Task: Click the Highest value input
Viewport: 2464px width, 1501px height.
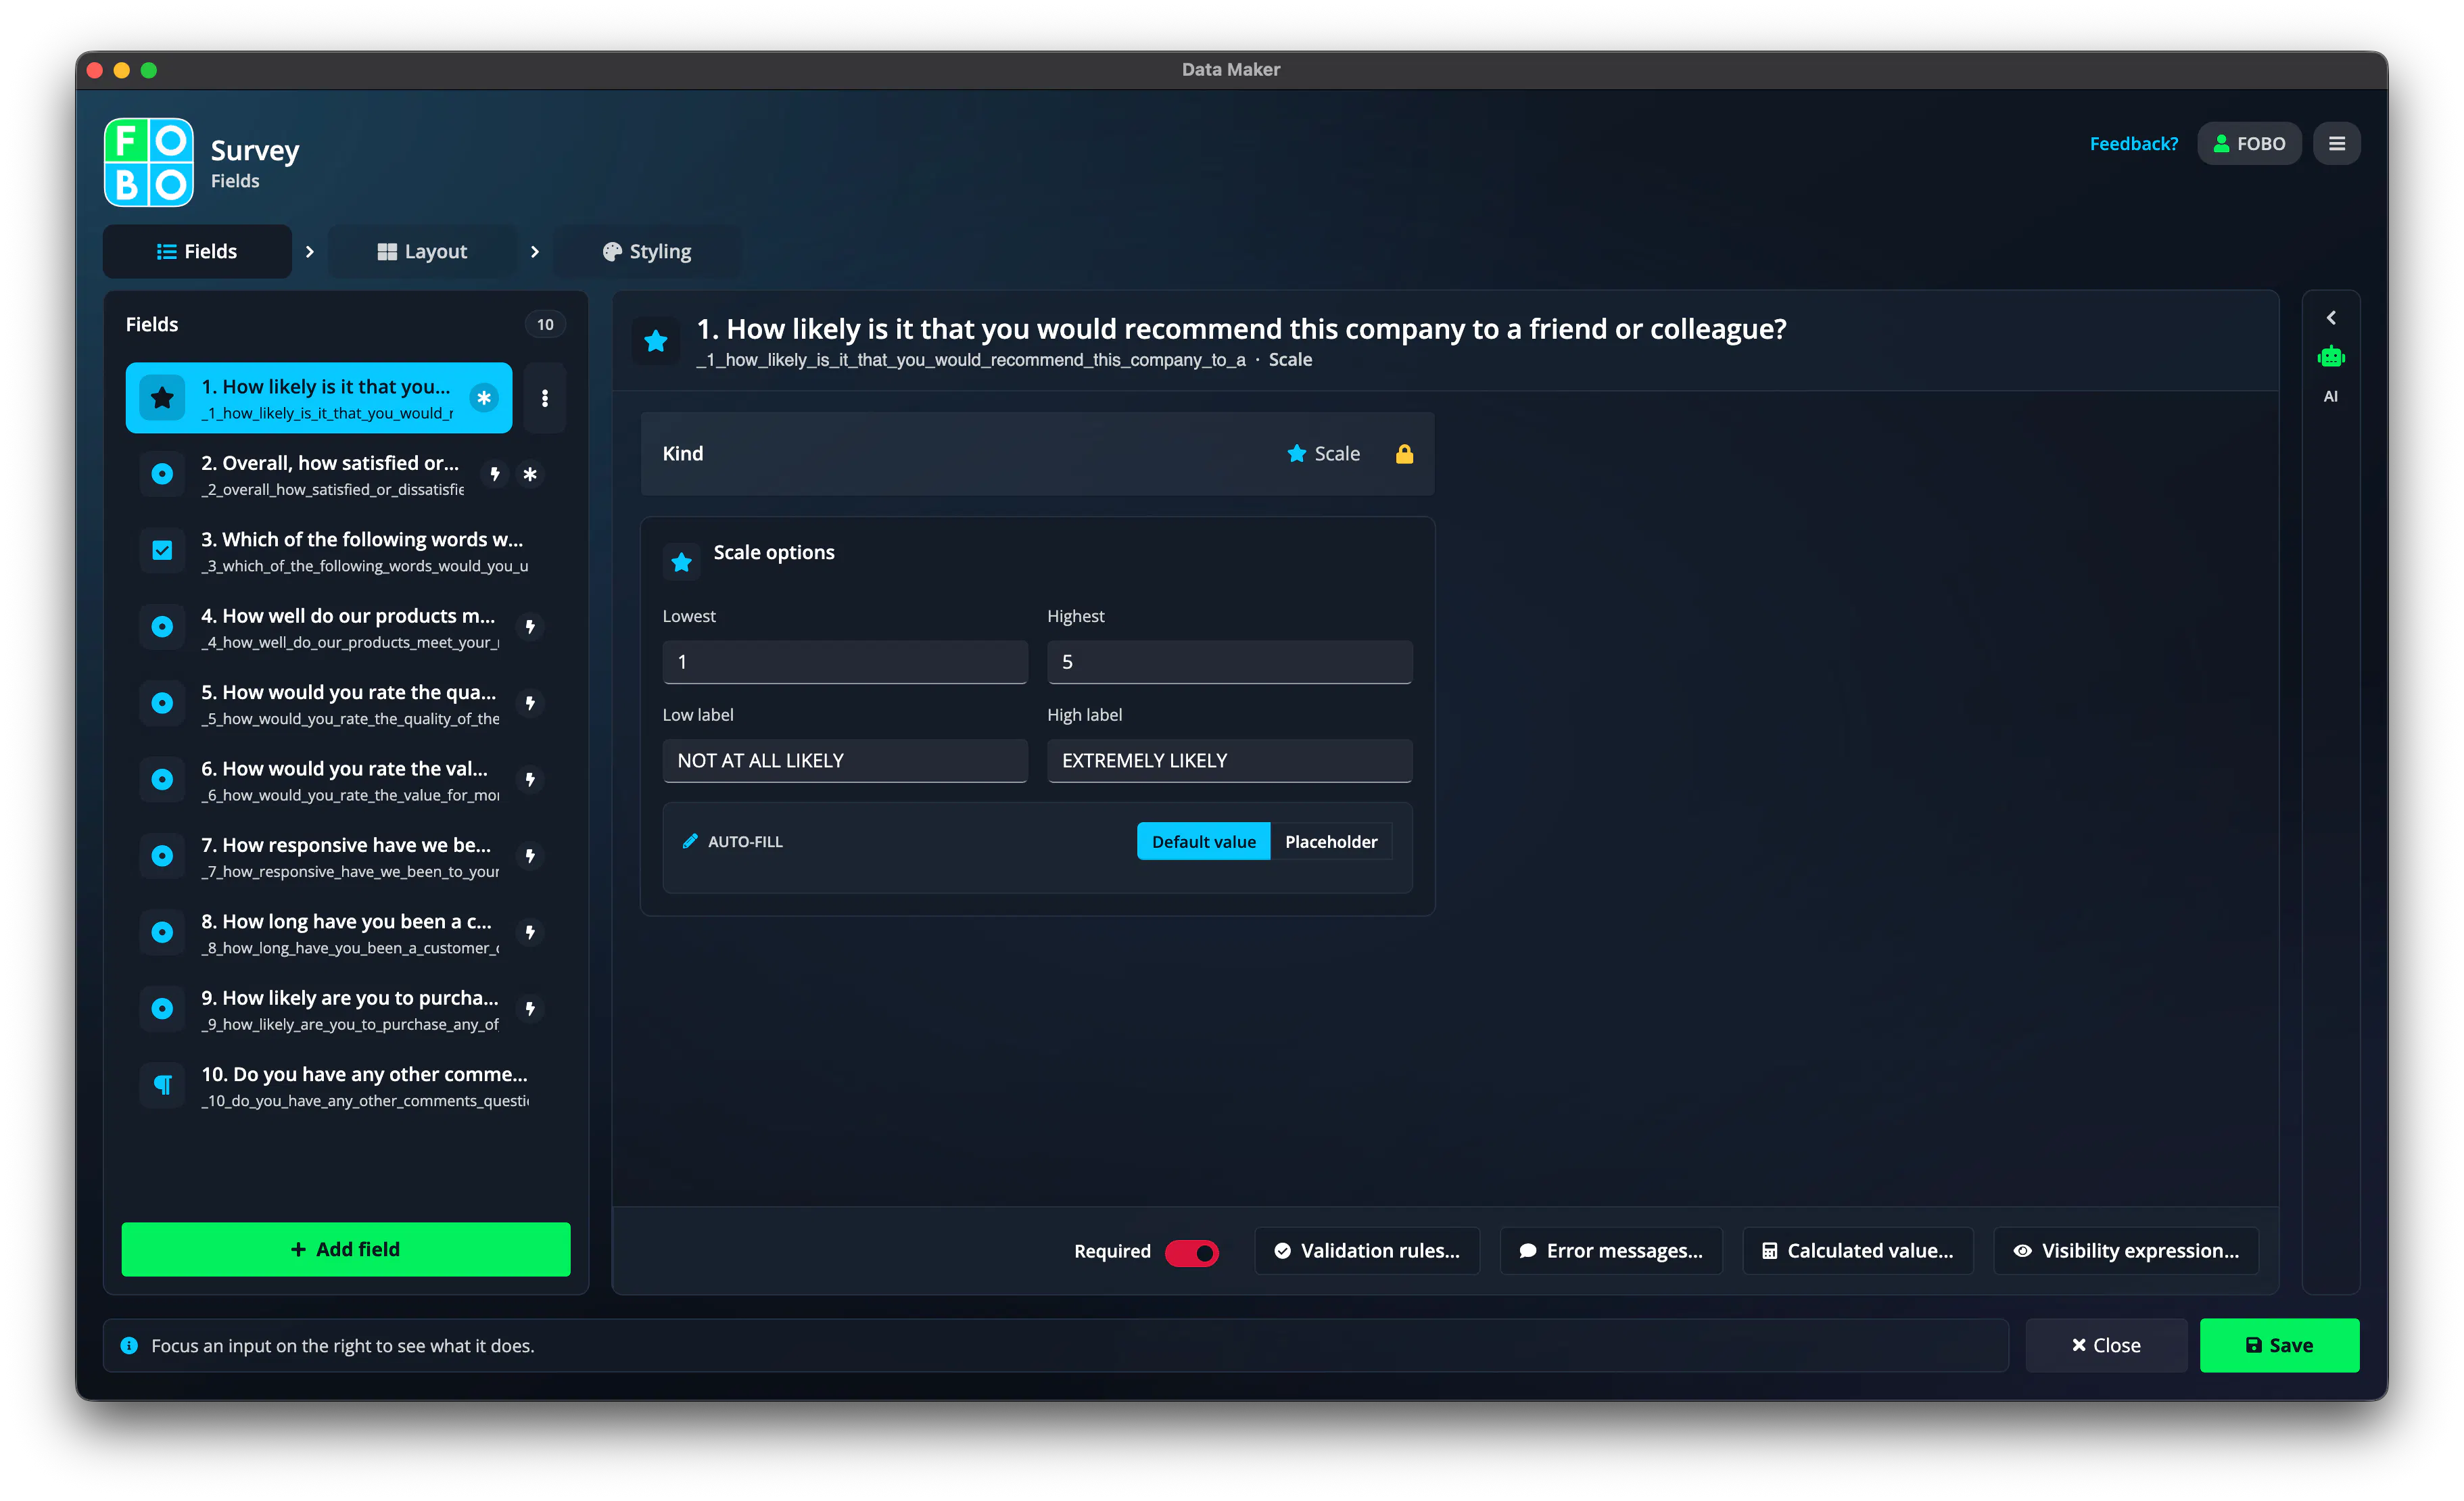Action: [1229, 662]
